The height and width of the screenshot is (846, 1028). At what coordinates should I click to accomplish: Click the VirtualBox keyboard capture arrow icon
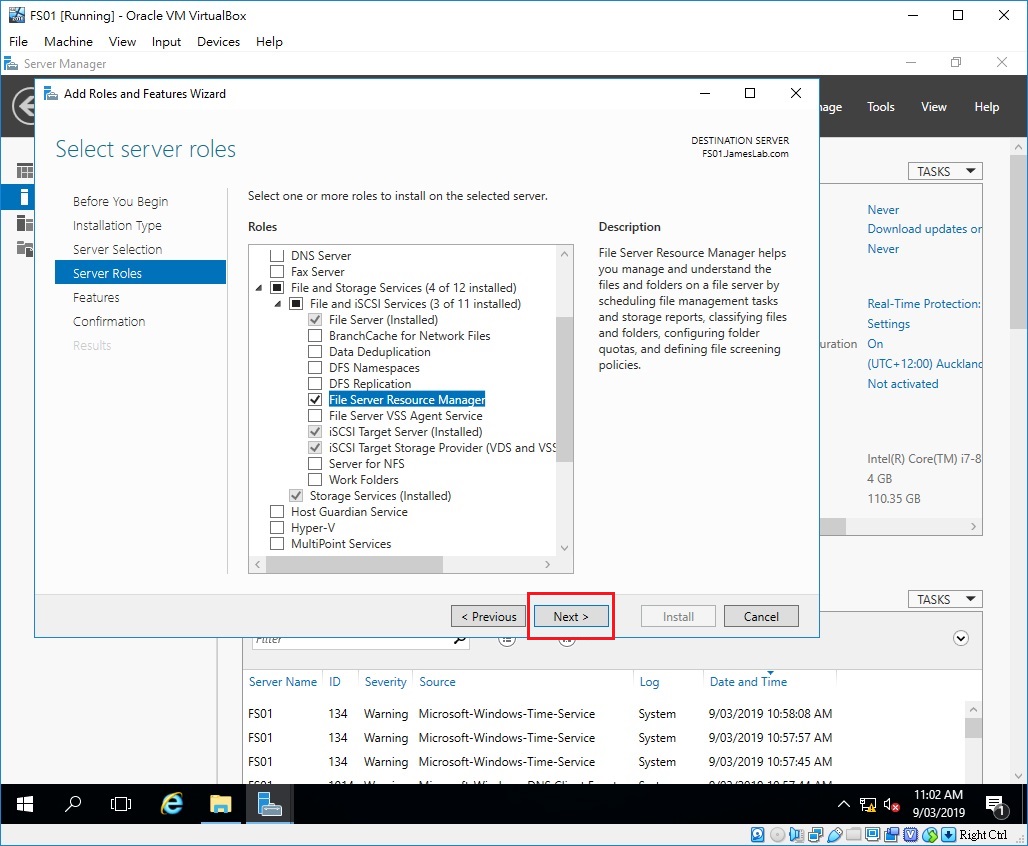949,835
